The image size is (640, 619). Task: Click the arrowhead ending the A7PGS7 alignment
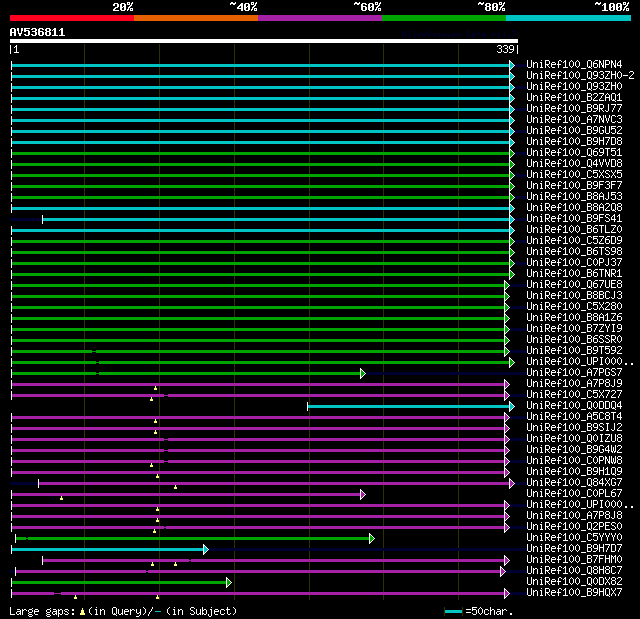point(362,373)
